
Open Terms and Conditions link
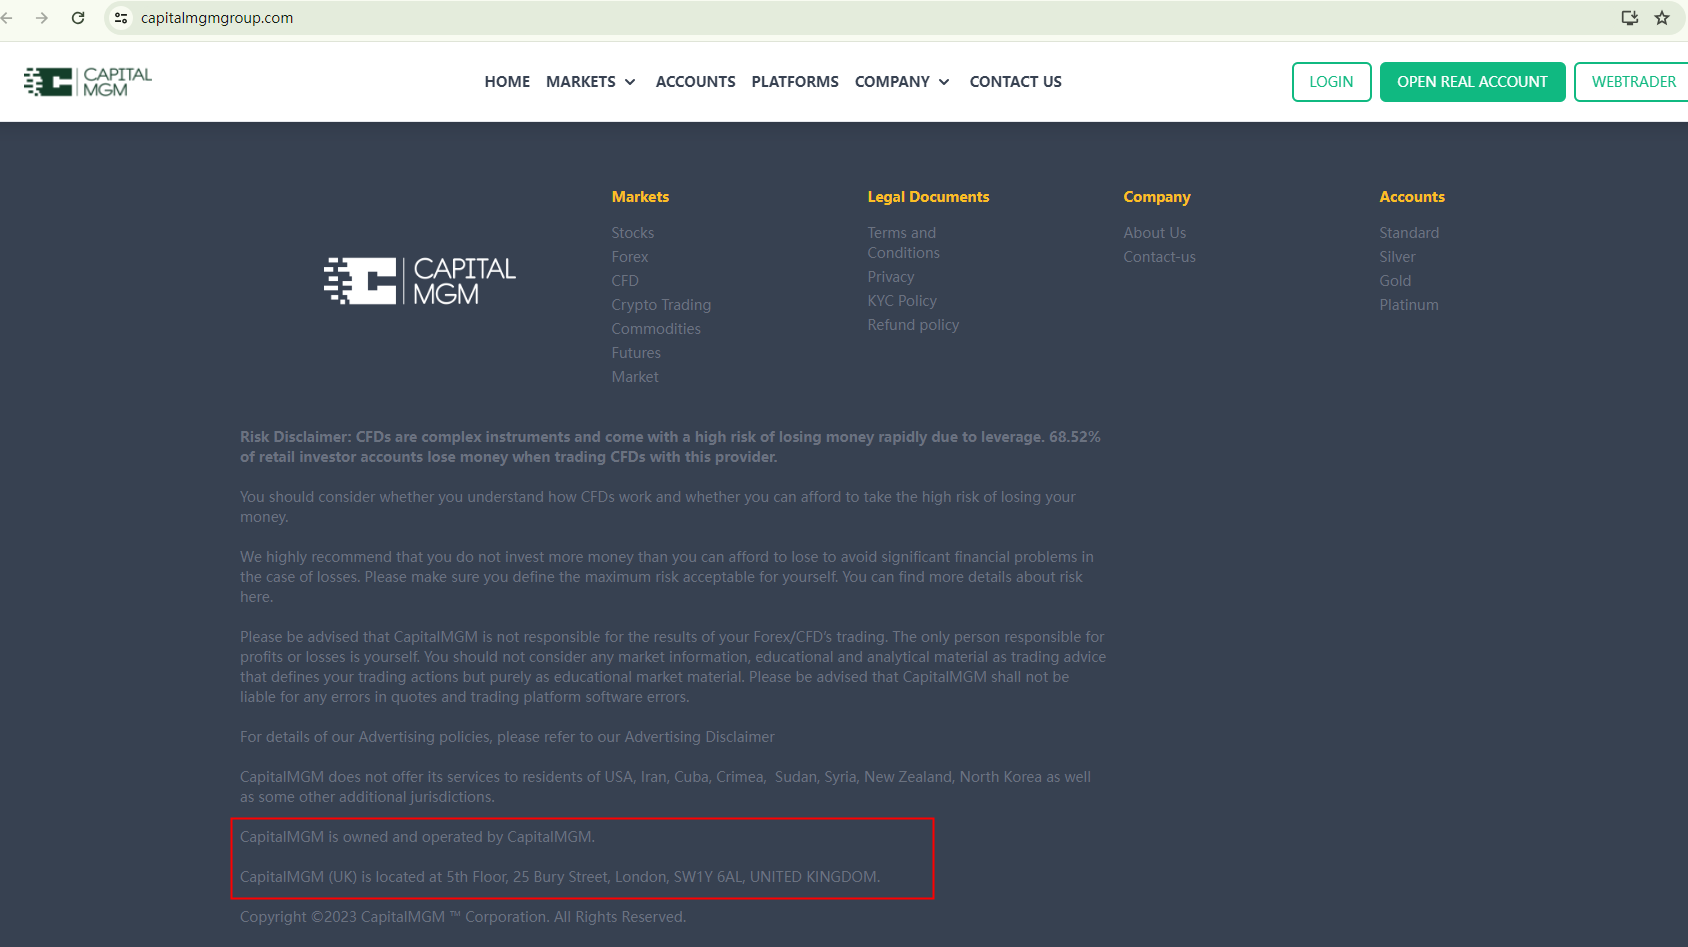(x=904, y=243)
